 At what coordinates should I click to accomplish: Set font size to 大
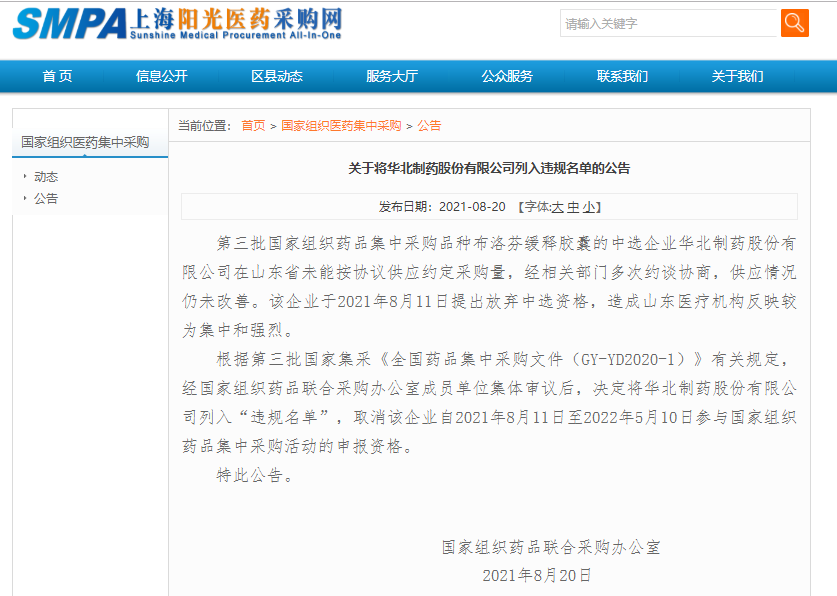tap(557, 207)
